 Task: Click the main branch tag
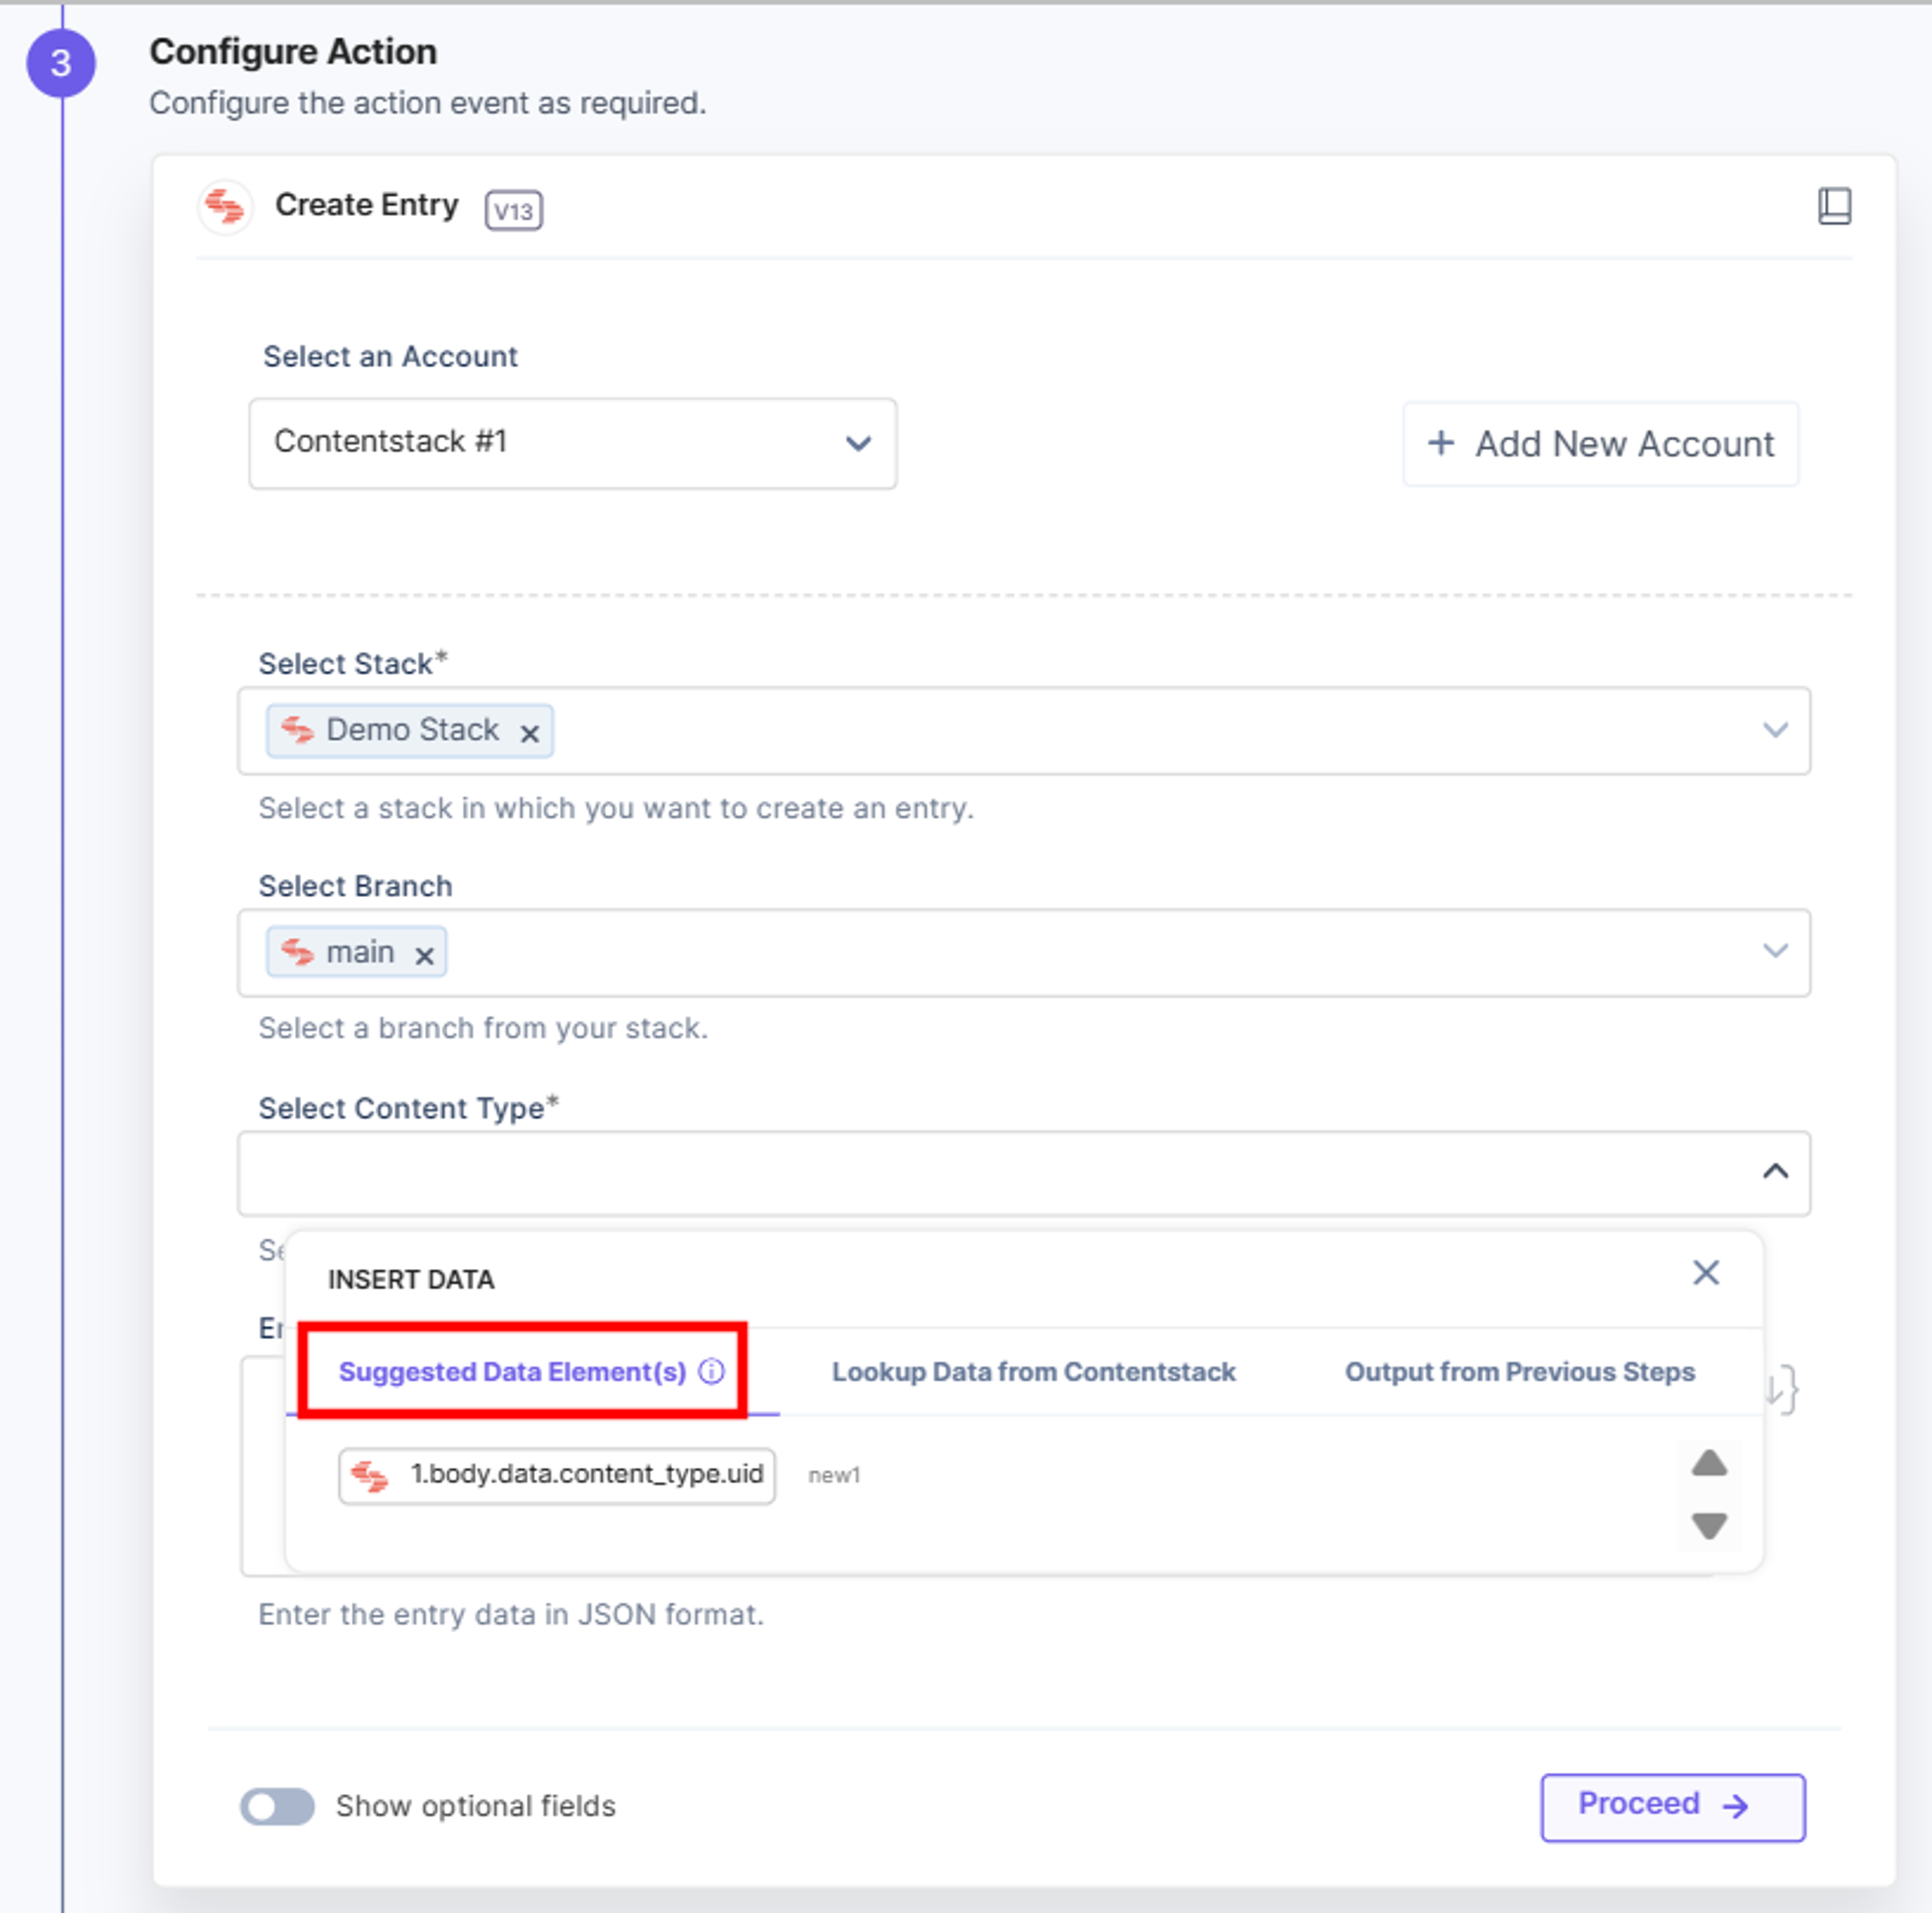(x=356, y=952)
